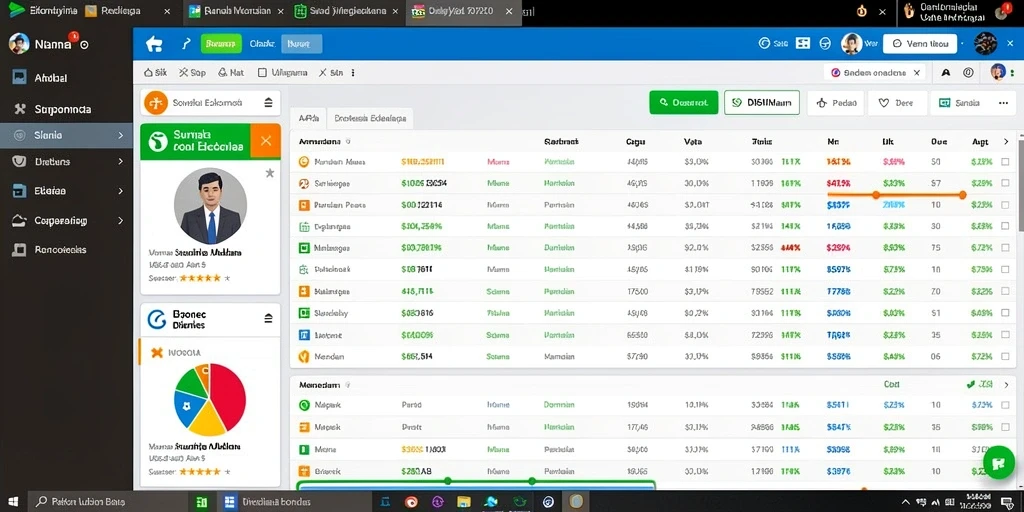Click the Afrobal sidebar icon

(20, 77)
